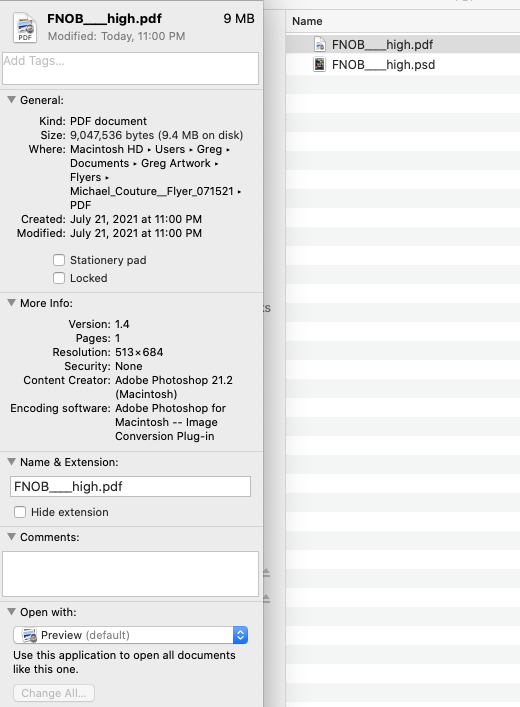This screenshot has height=707, width=520.
Task: Select FNOB___high.psd file icon in list
Action: (320, 64)
